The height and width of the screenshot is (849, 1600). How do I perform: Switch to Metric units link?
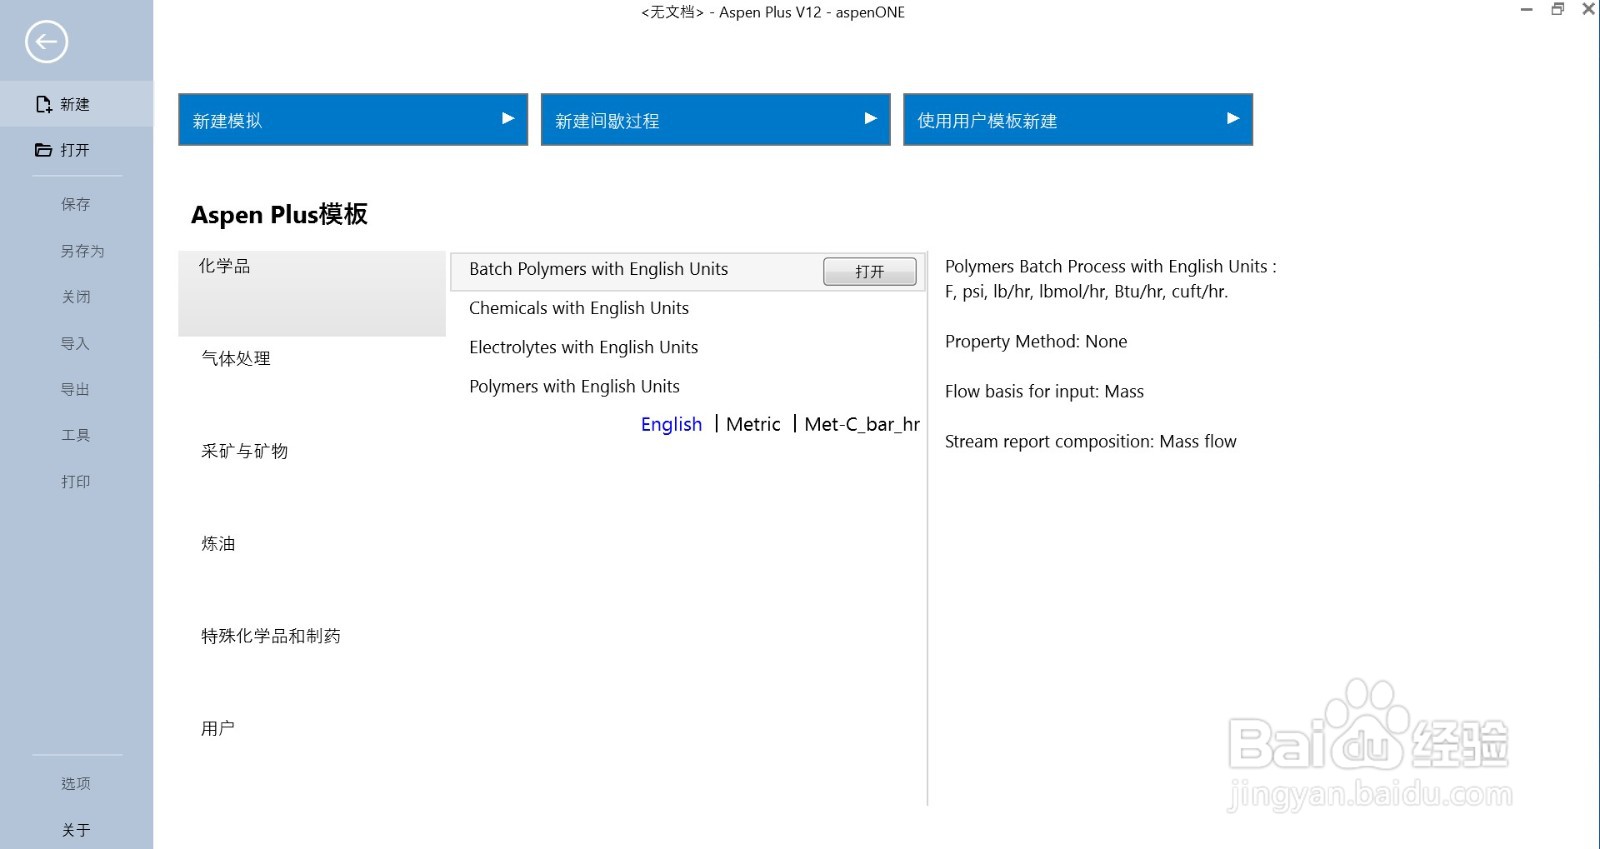(753, 424)
